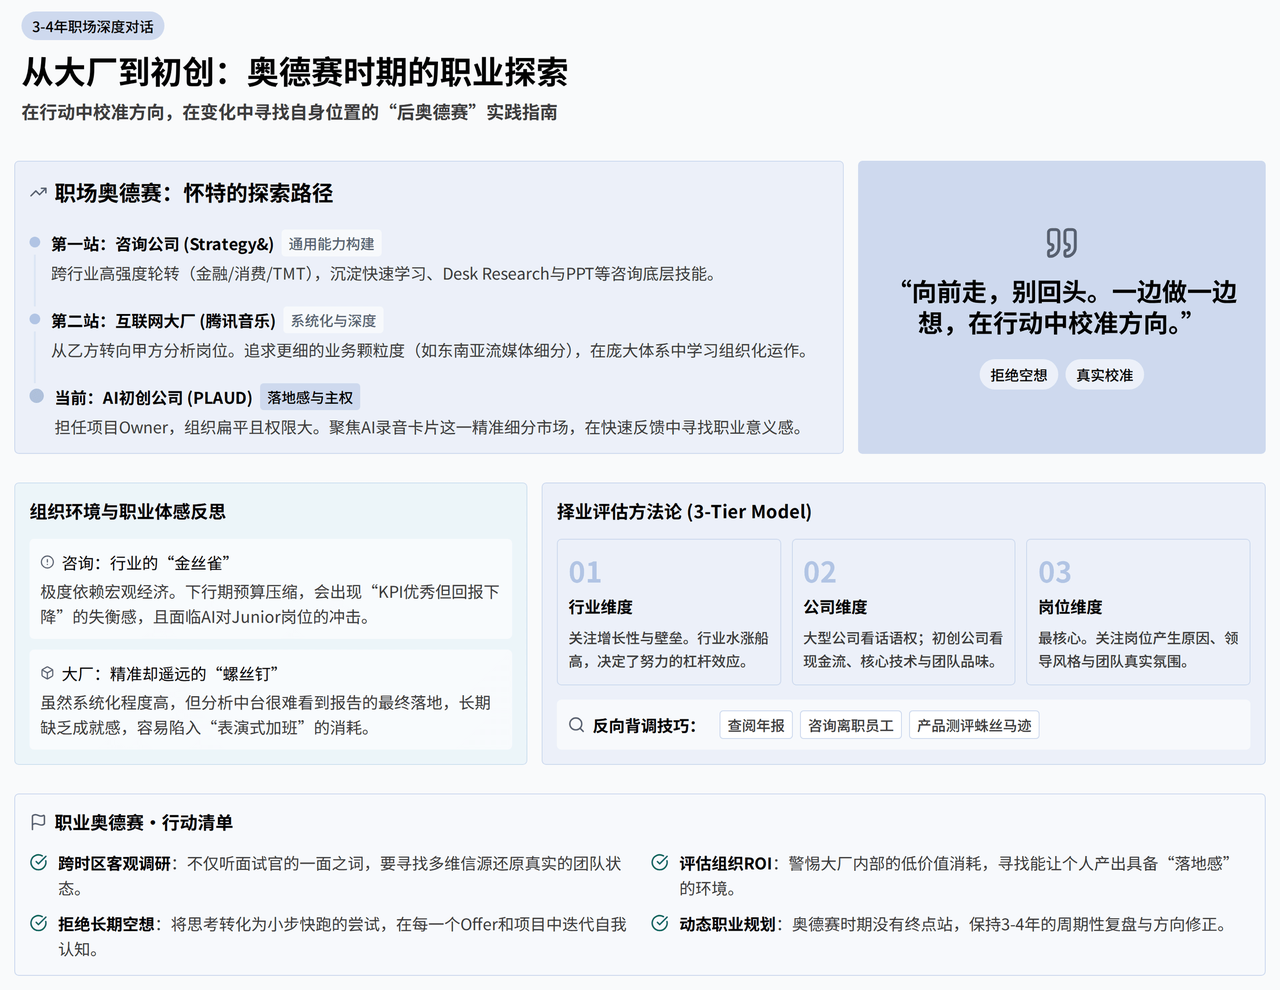Click the text mentioning Desk Research与PPT
1280x990 pixels.
coord(384,274)
